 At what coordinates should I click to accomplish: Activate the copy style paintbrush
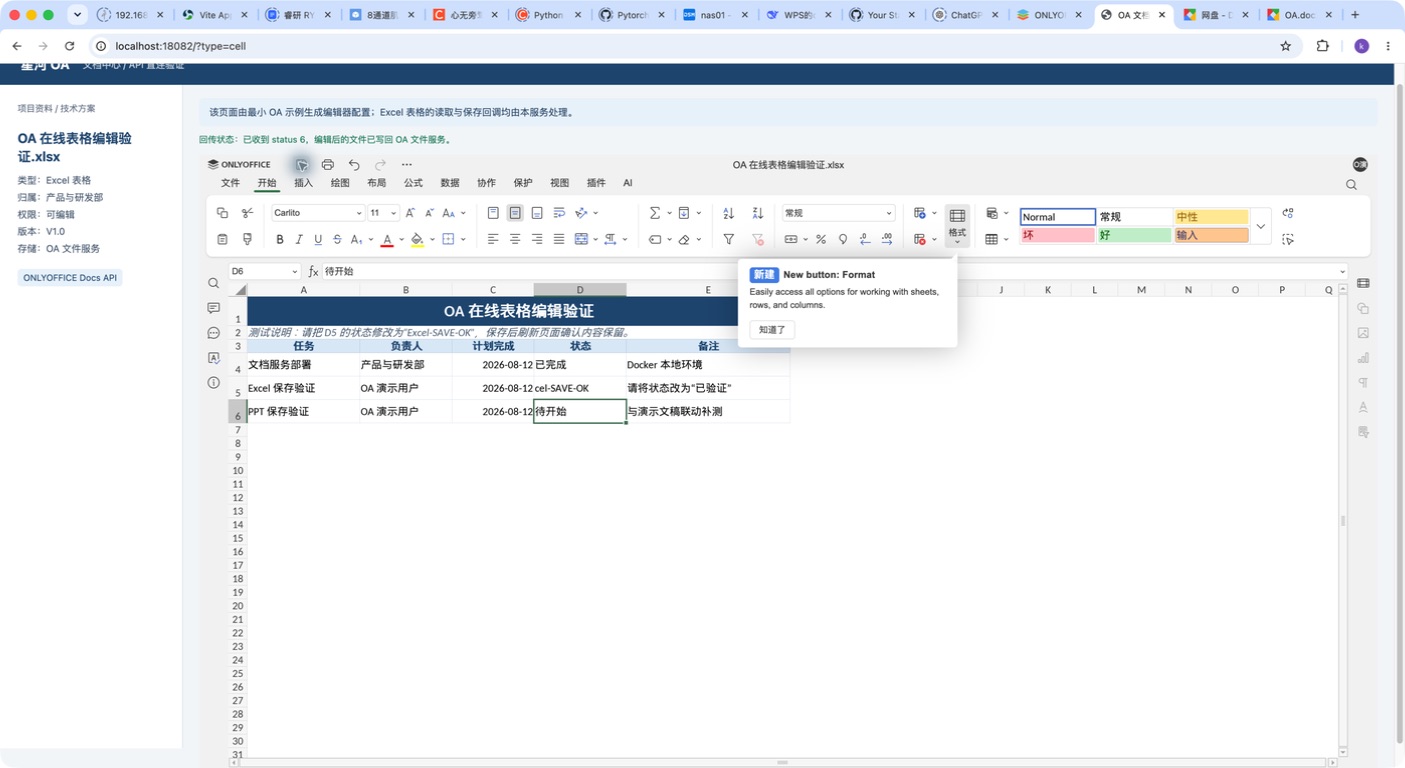(247, 239)
